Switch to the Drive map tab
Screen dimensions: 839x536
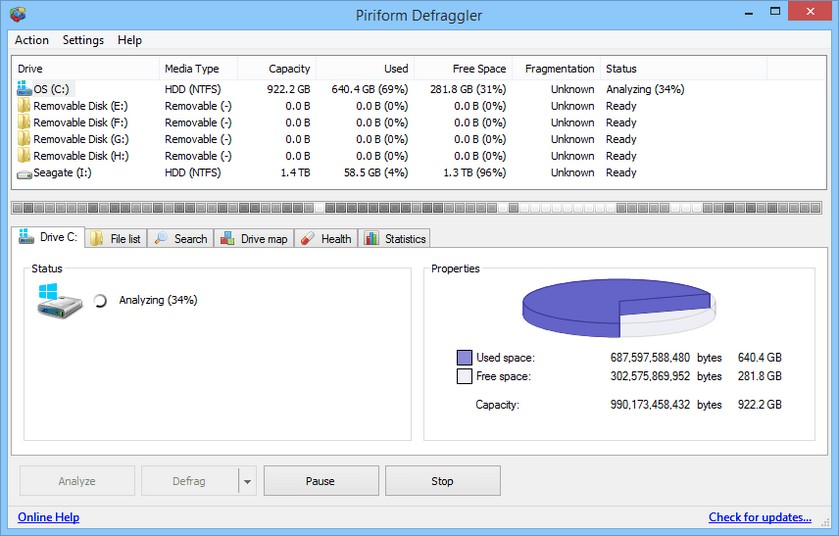255,239
